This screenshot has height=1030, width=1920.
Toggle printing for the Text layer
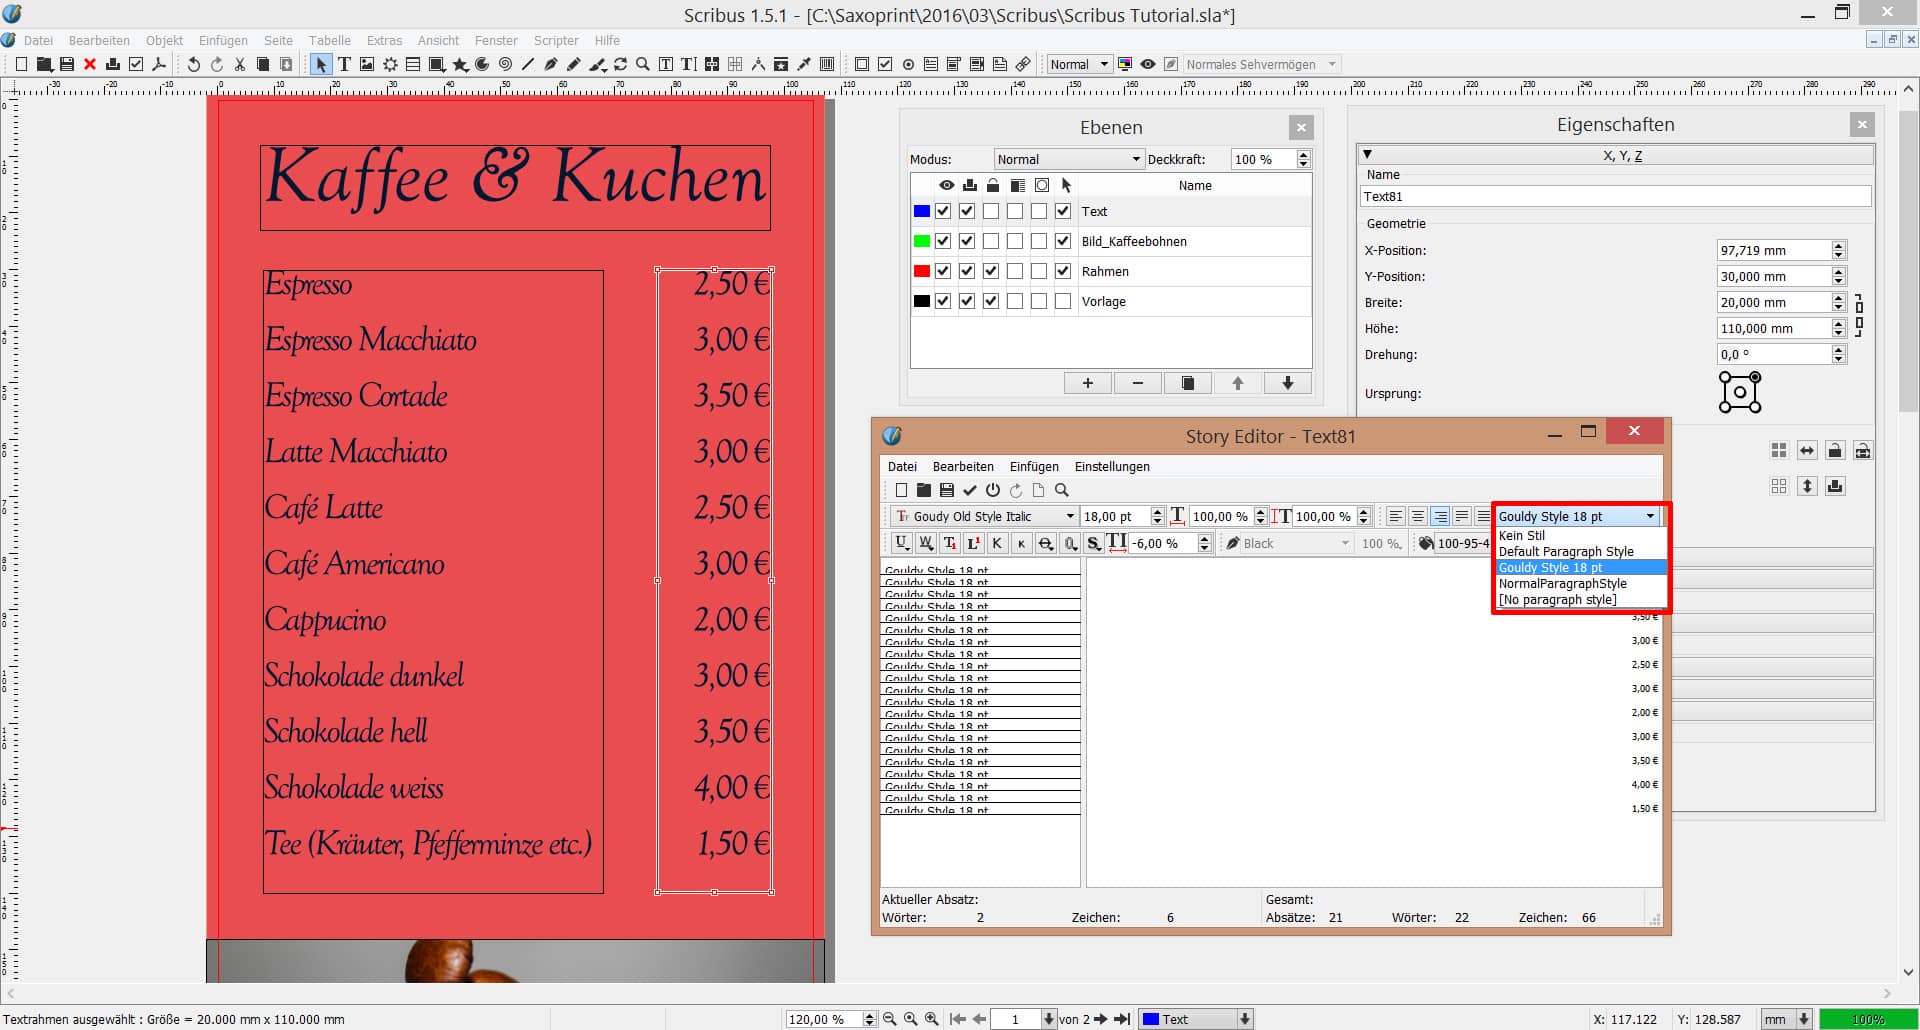click(966, 211)
